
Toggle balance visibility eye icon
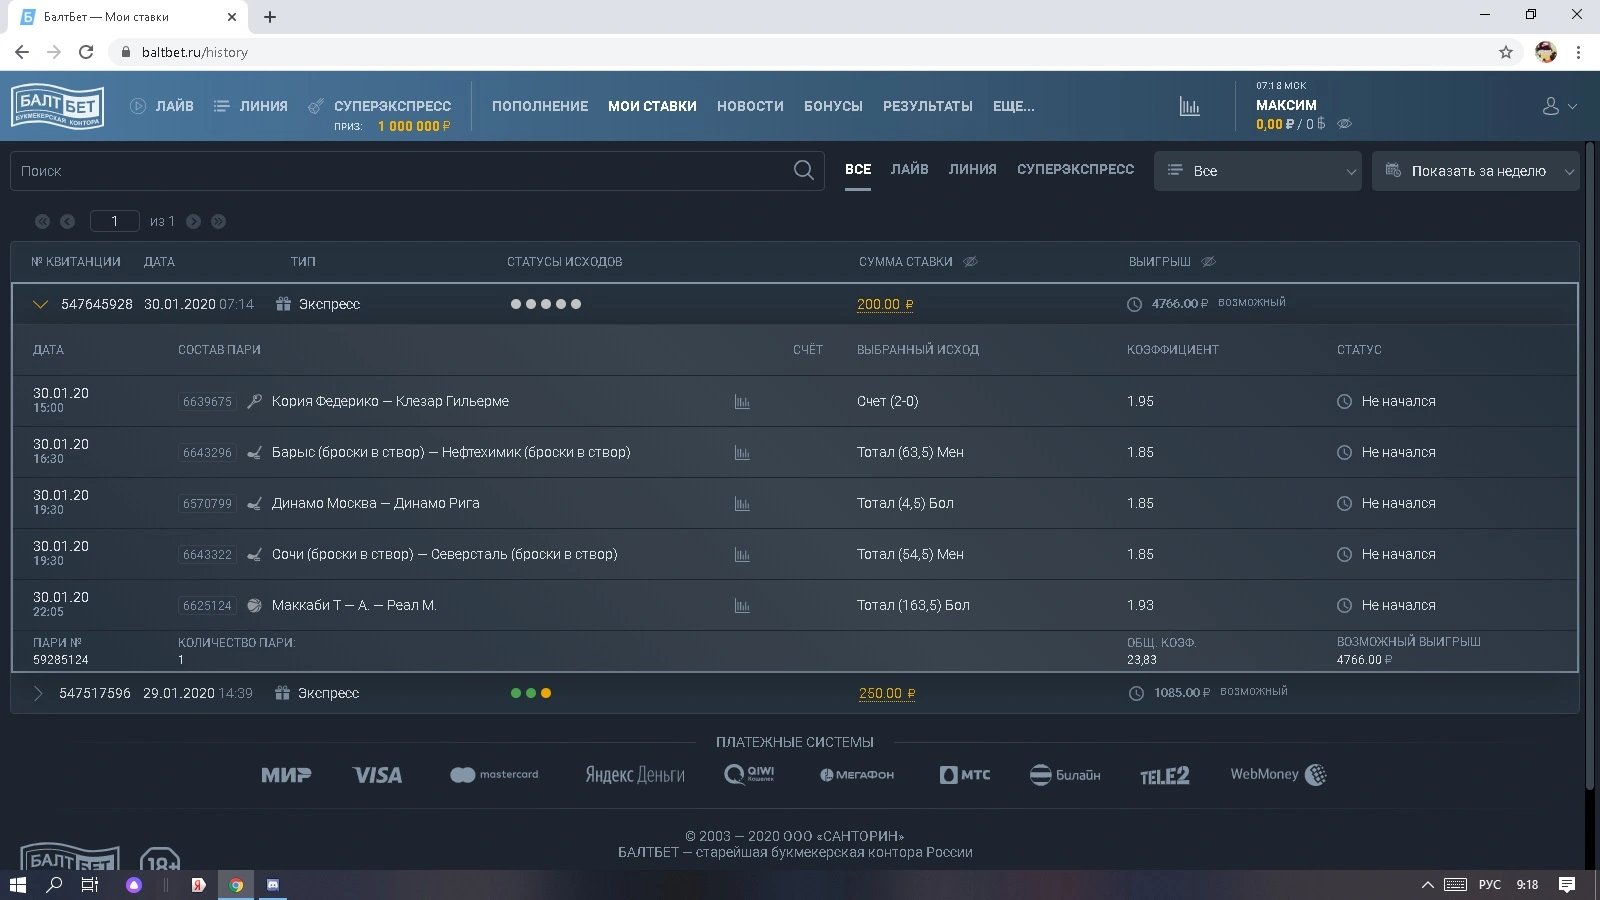pos(1344,124)
